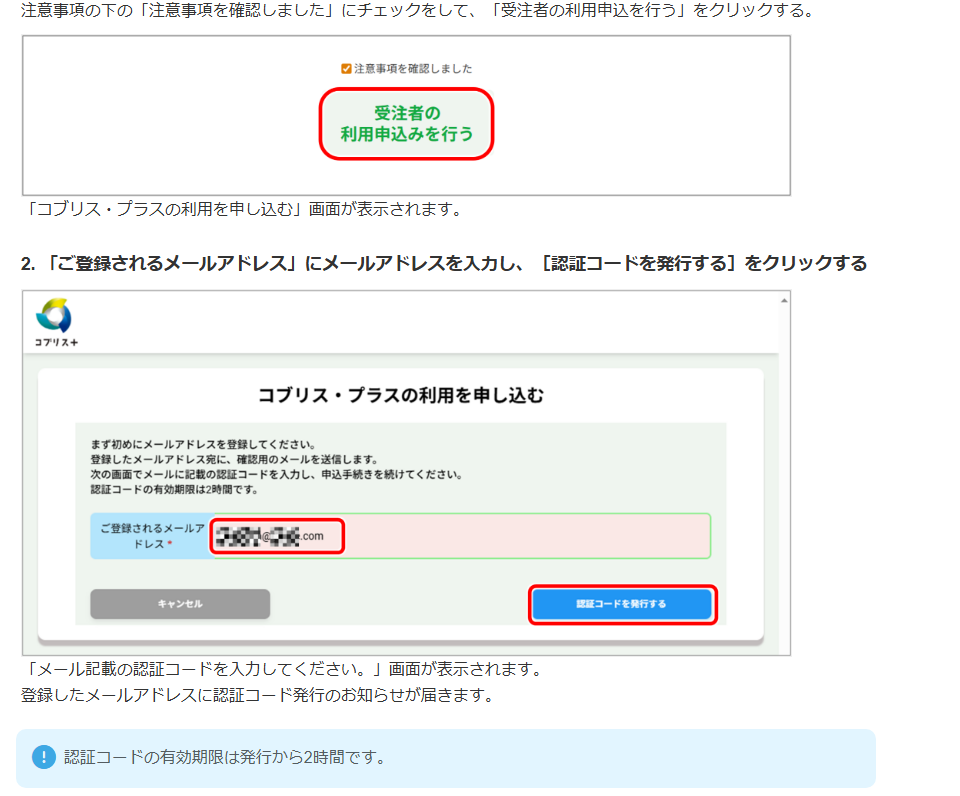960x796 pixels.
Task: Click the 「コブリス・プラスの利用を申し込む」画面が表示されます caption
Action: pyautogui.click(x=244, y=209)
